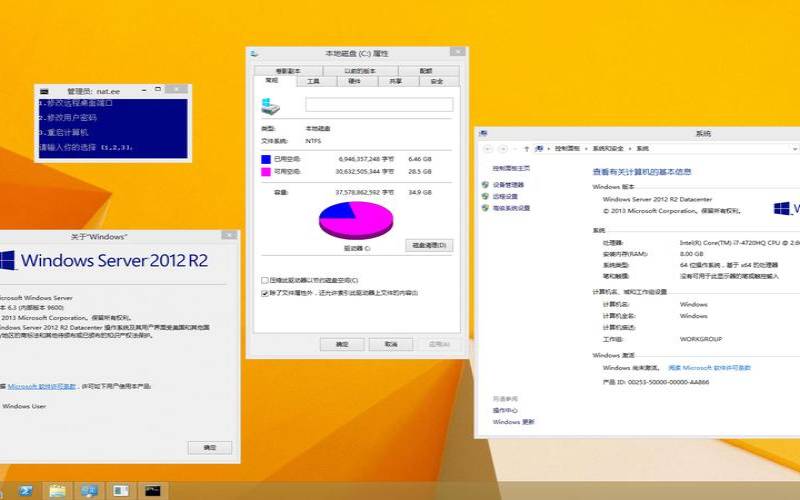Go up one level with the up arrow in the System window
The image size is (800, 500).
(x=527, y=148)
